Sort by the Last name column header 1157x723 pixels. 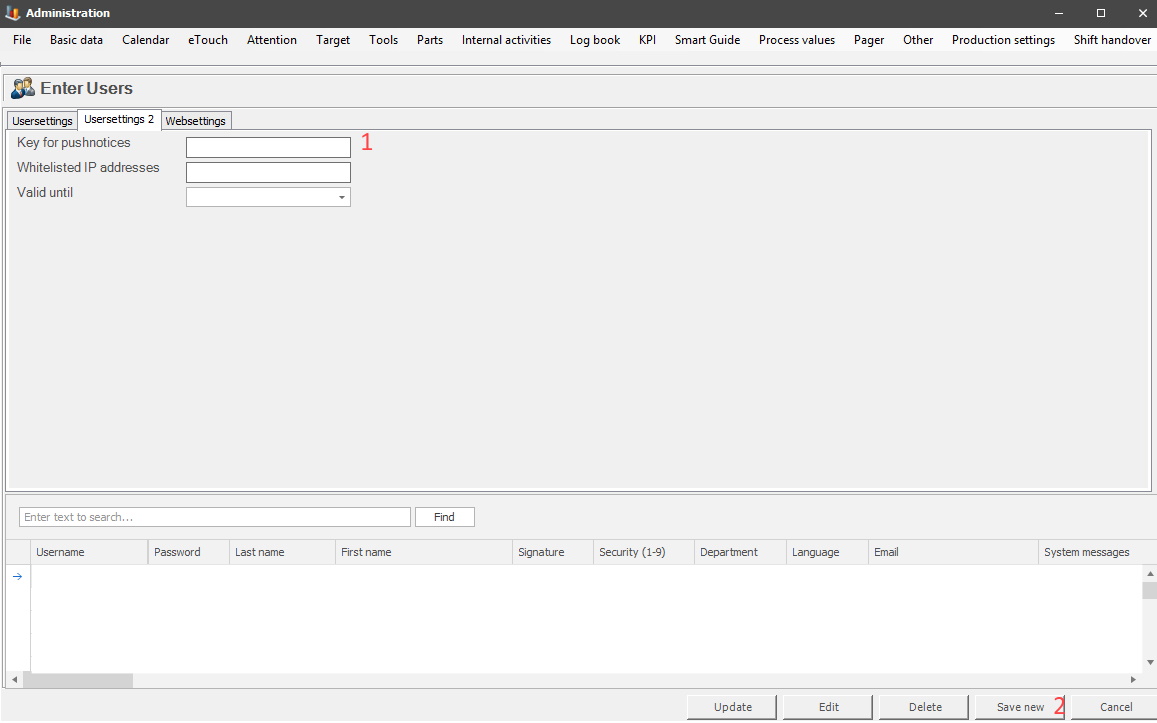(282, 552)
